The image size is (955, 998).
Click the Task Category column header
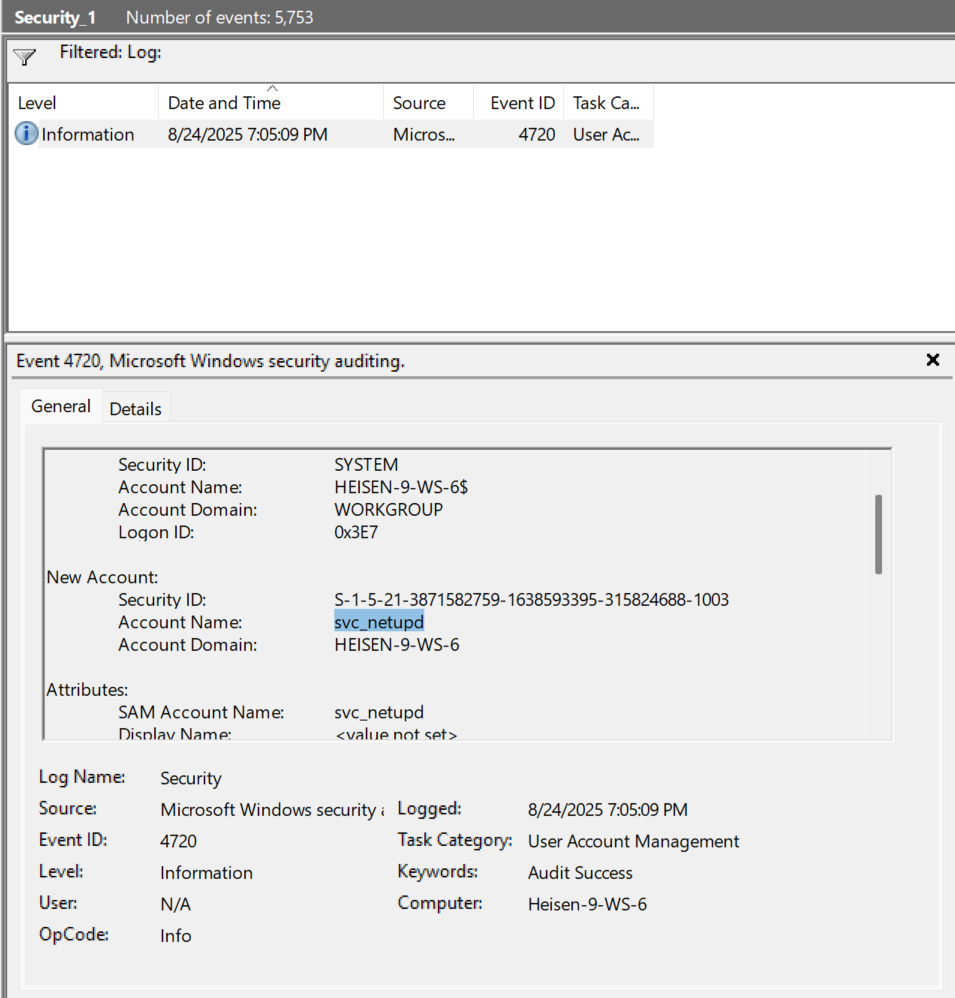(606, 103)
